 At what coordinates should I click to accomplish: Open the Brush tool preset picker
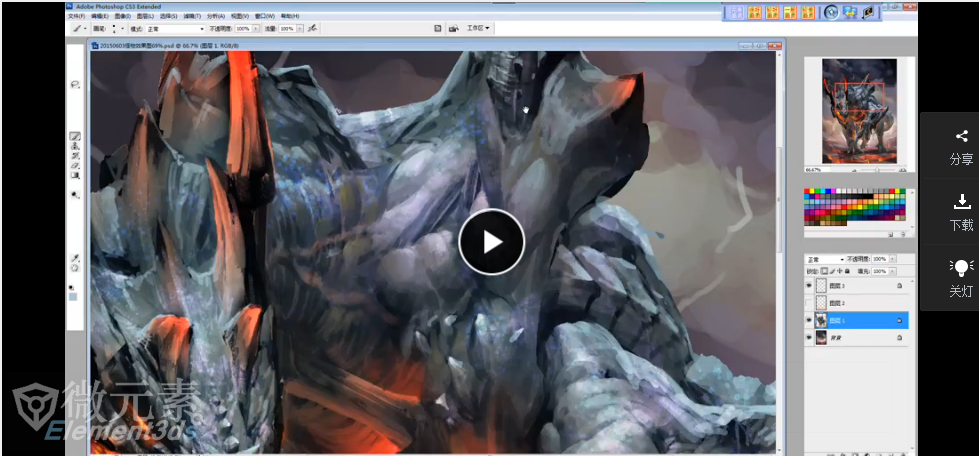tap(77, 28)
